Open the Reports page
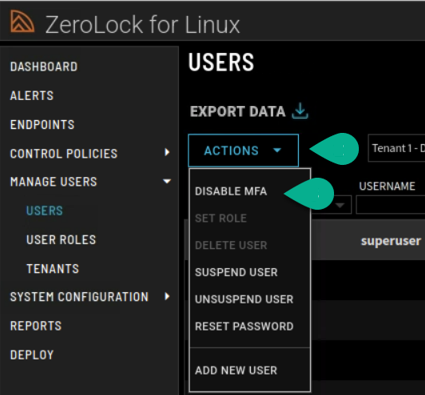This screenshot has width=425, height=395. tap(36, 326)
